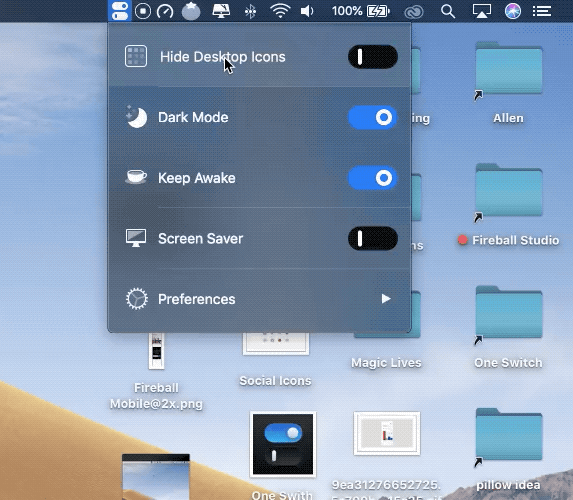Screen dimensions: 573x500
Task: Open the Wi-Fi menu
Action: [x=280, y=11]
